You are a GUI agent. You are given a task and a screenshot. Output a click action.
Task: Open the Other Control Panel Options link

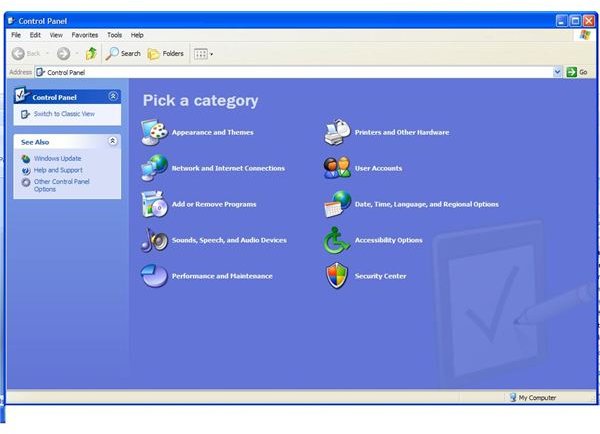[62, 185]
